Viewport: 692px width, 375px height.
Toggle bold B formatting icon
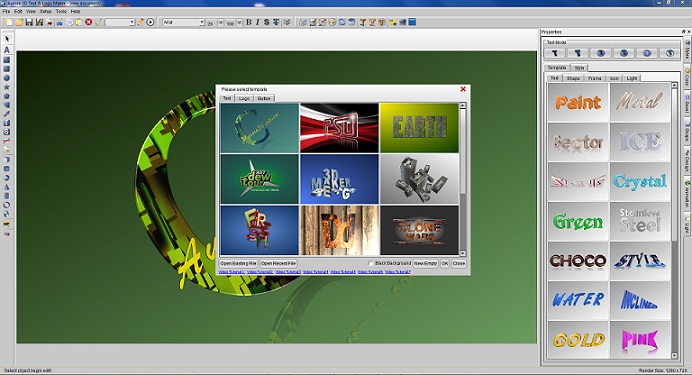click(248, 22)
